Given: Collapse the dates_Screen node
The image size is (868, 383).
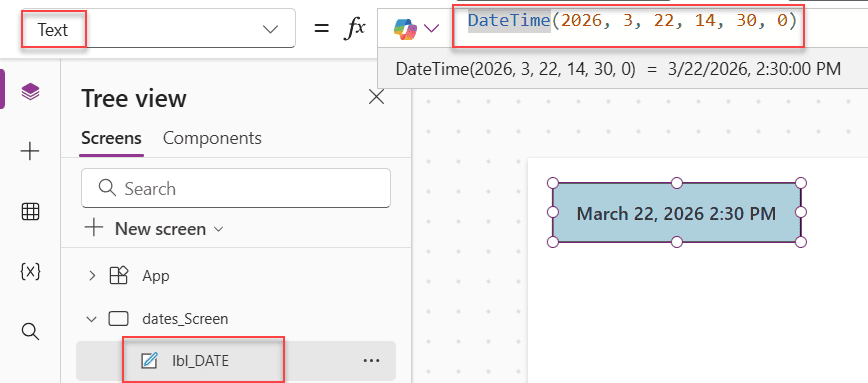Looking at the screenshot, I should [x=92, y=319].
